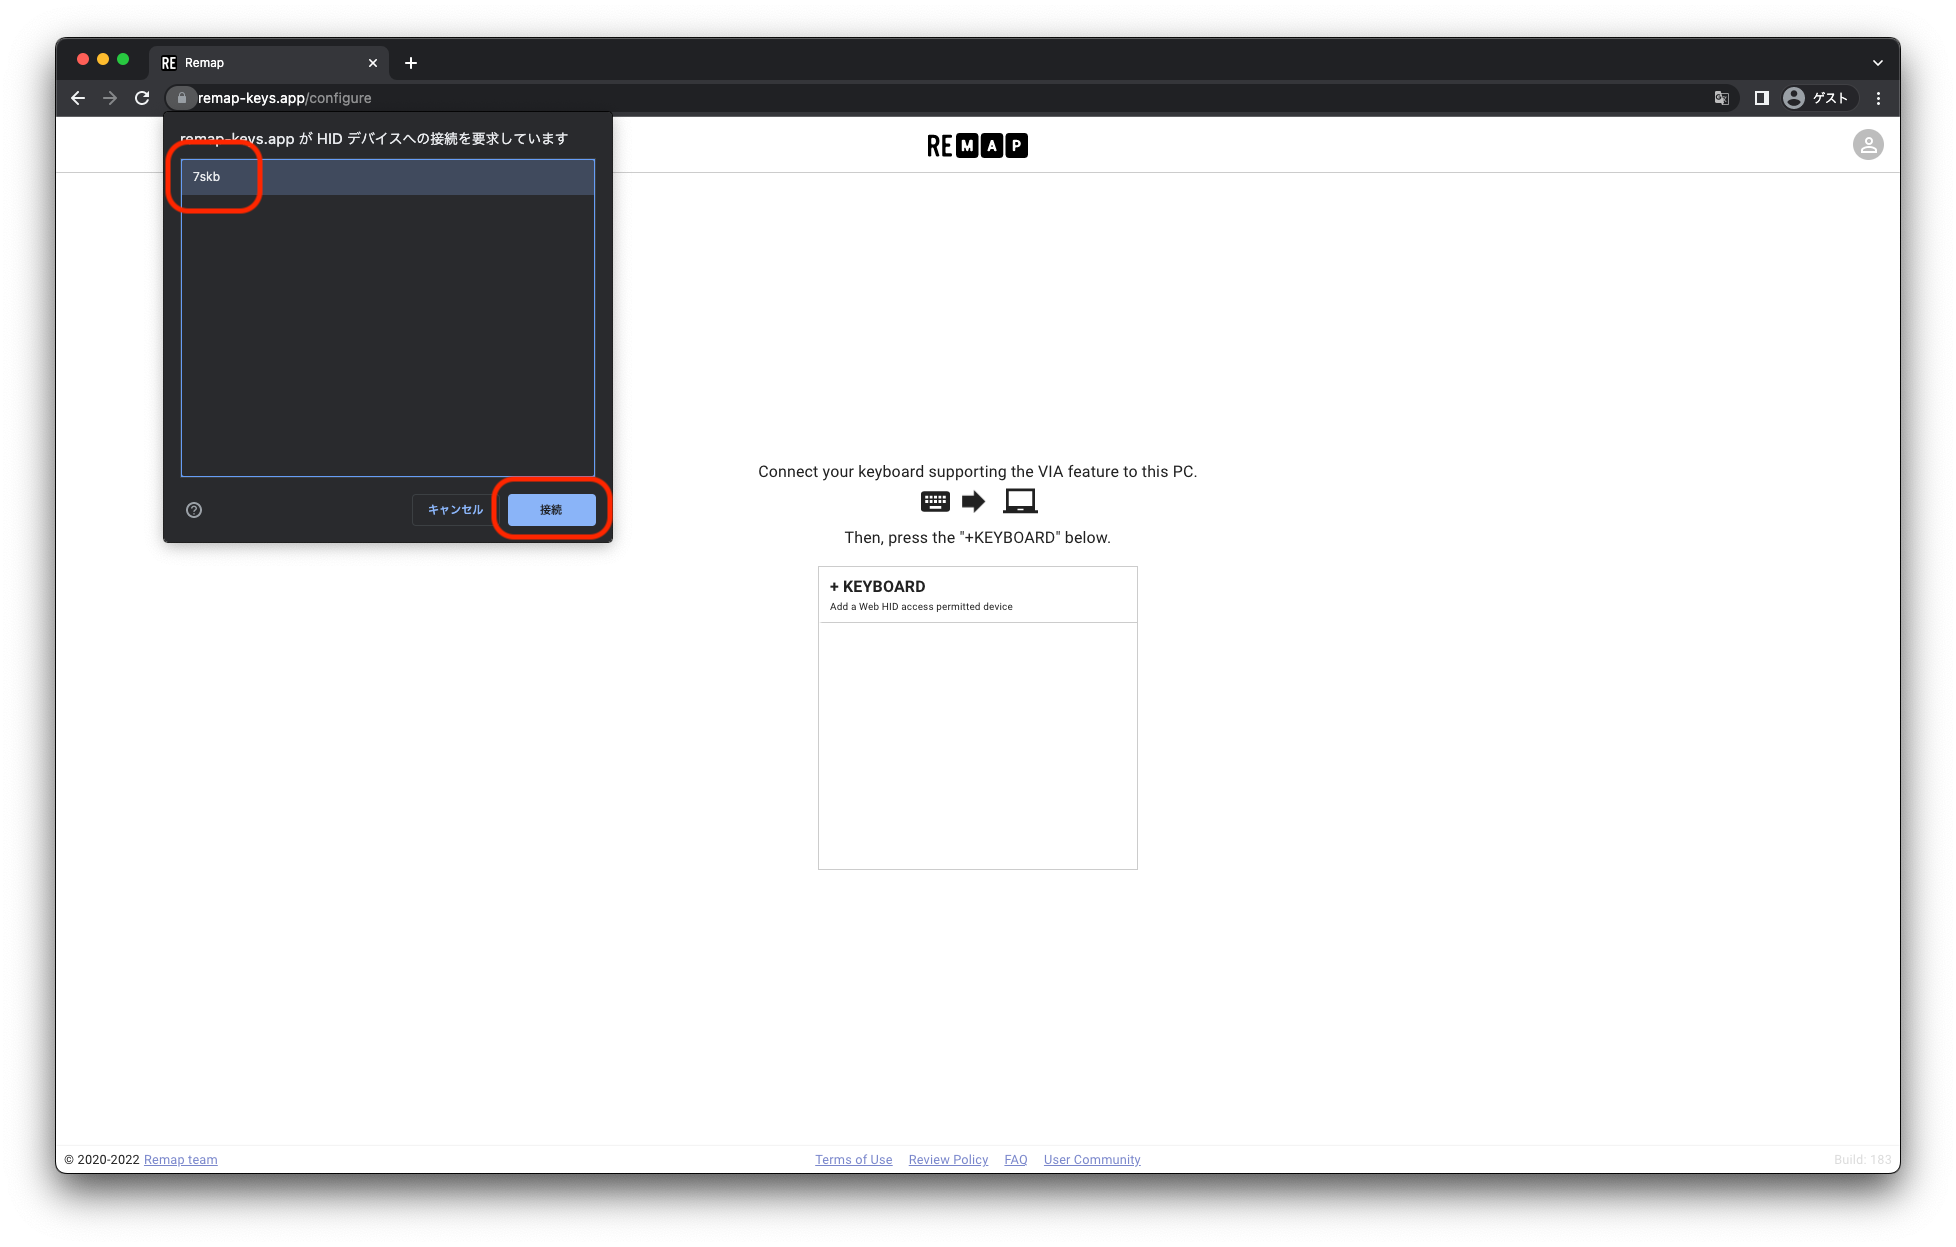This screenshot has width=1956, height=1247.
Task: Click the laptop icon in the instructions
Action: tap(1020, 501)
